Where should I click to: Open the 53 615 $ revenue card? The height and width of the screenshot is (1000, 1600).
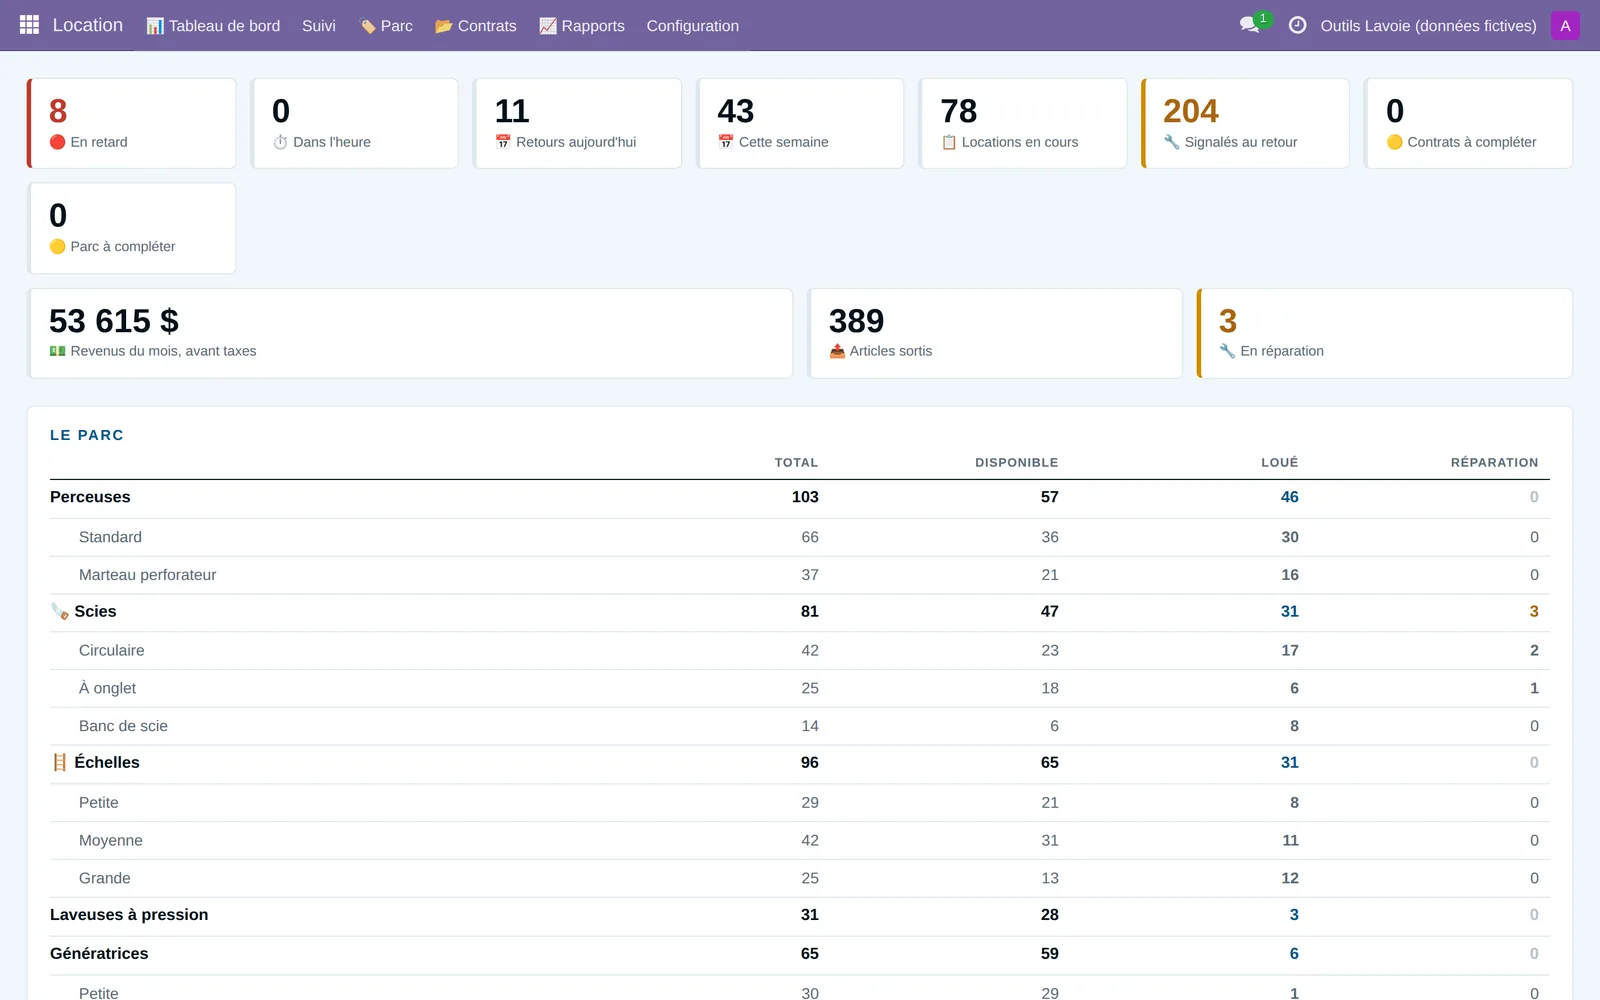(x=410, y=333)
